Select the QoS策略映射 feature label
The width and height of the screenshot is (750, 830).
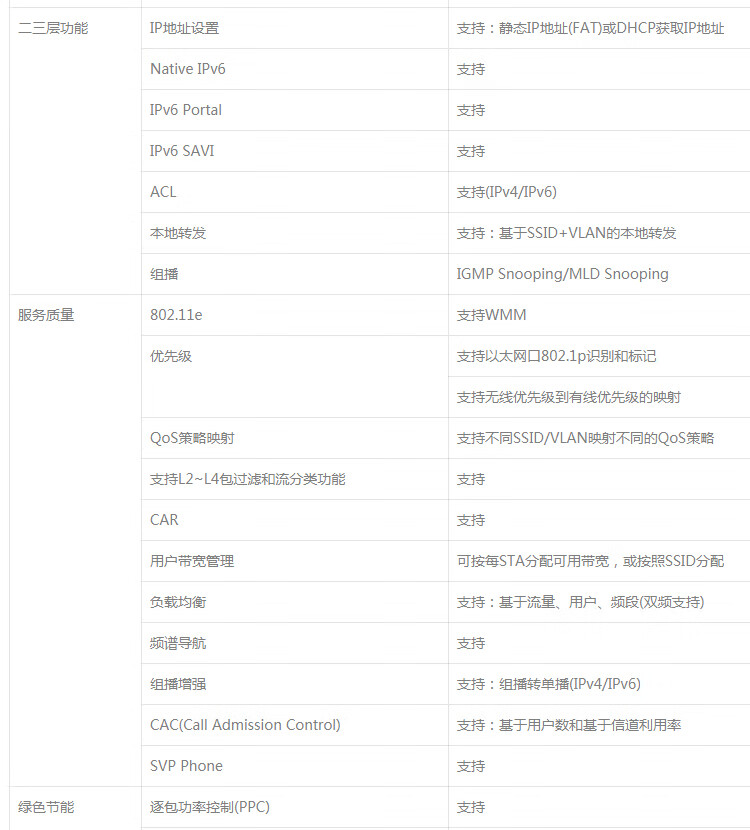click(192, 438)
